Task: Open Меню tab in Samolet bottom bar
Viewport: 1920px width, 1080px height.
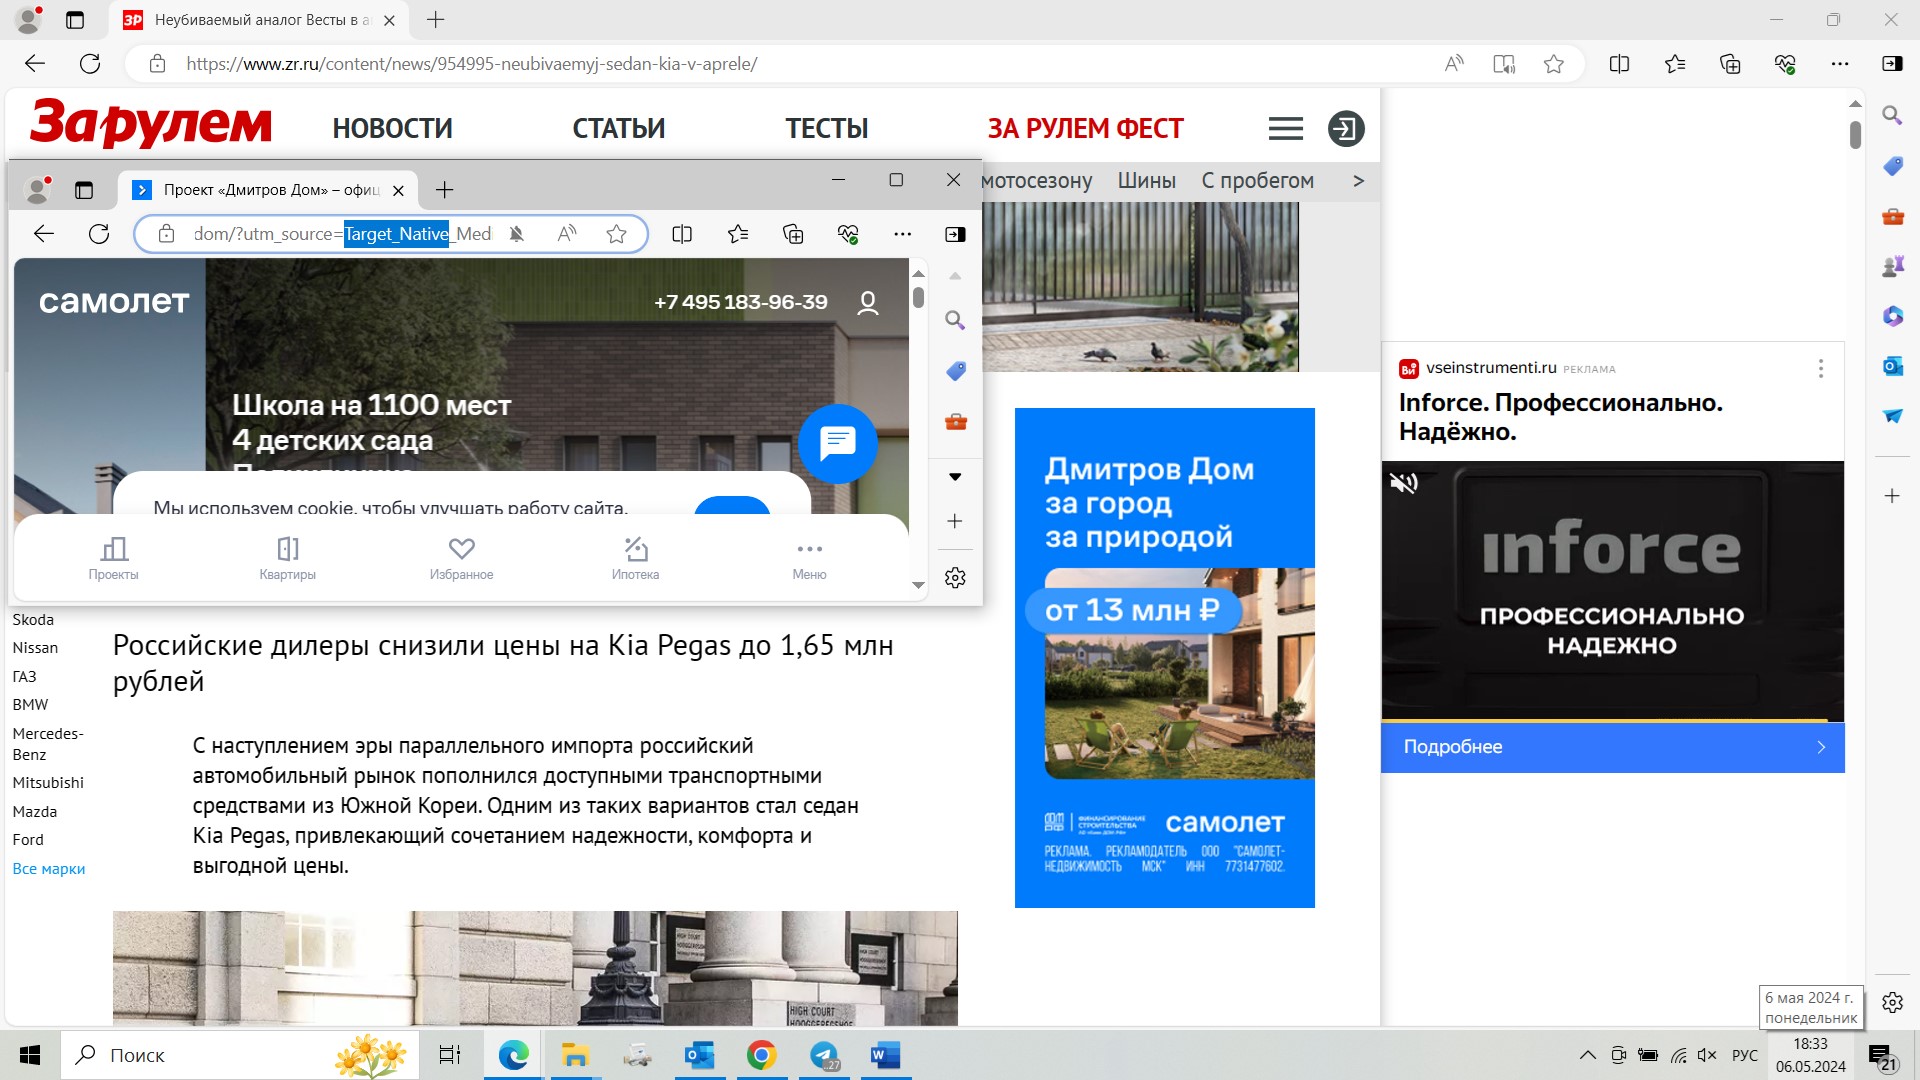Action: coord(809,559)
